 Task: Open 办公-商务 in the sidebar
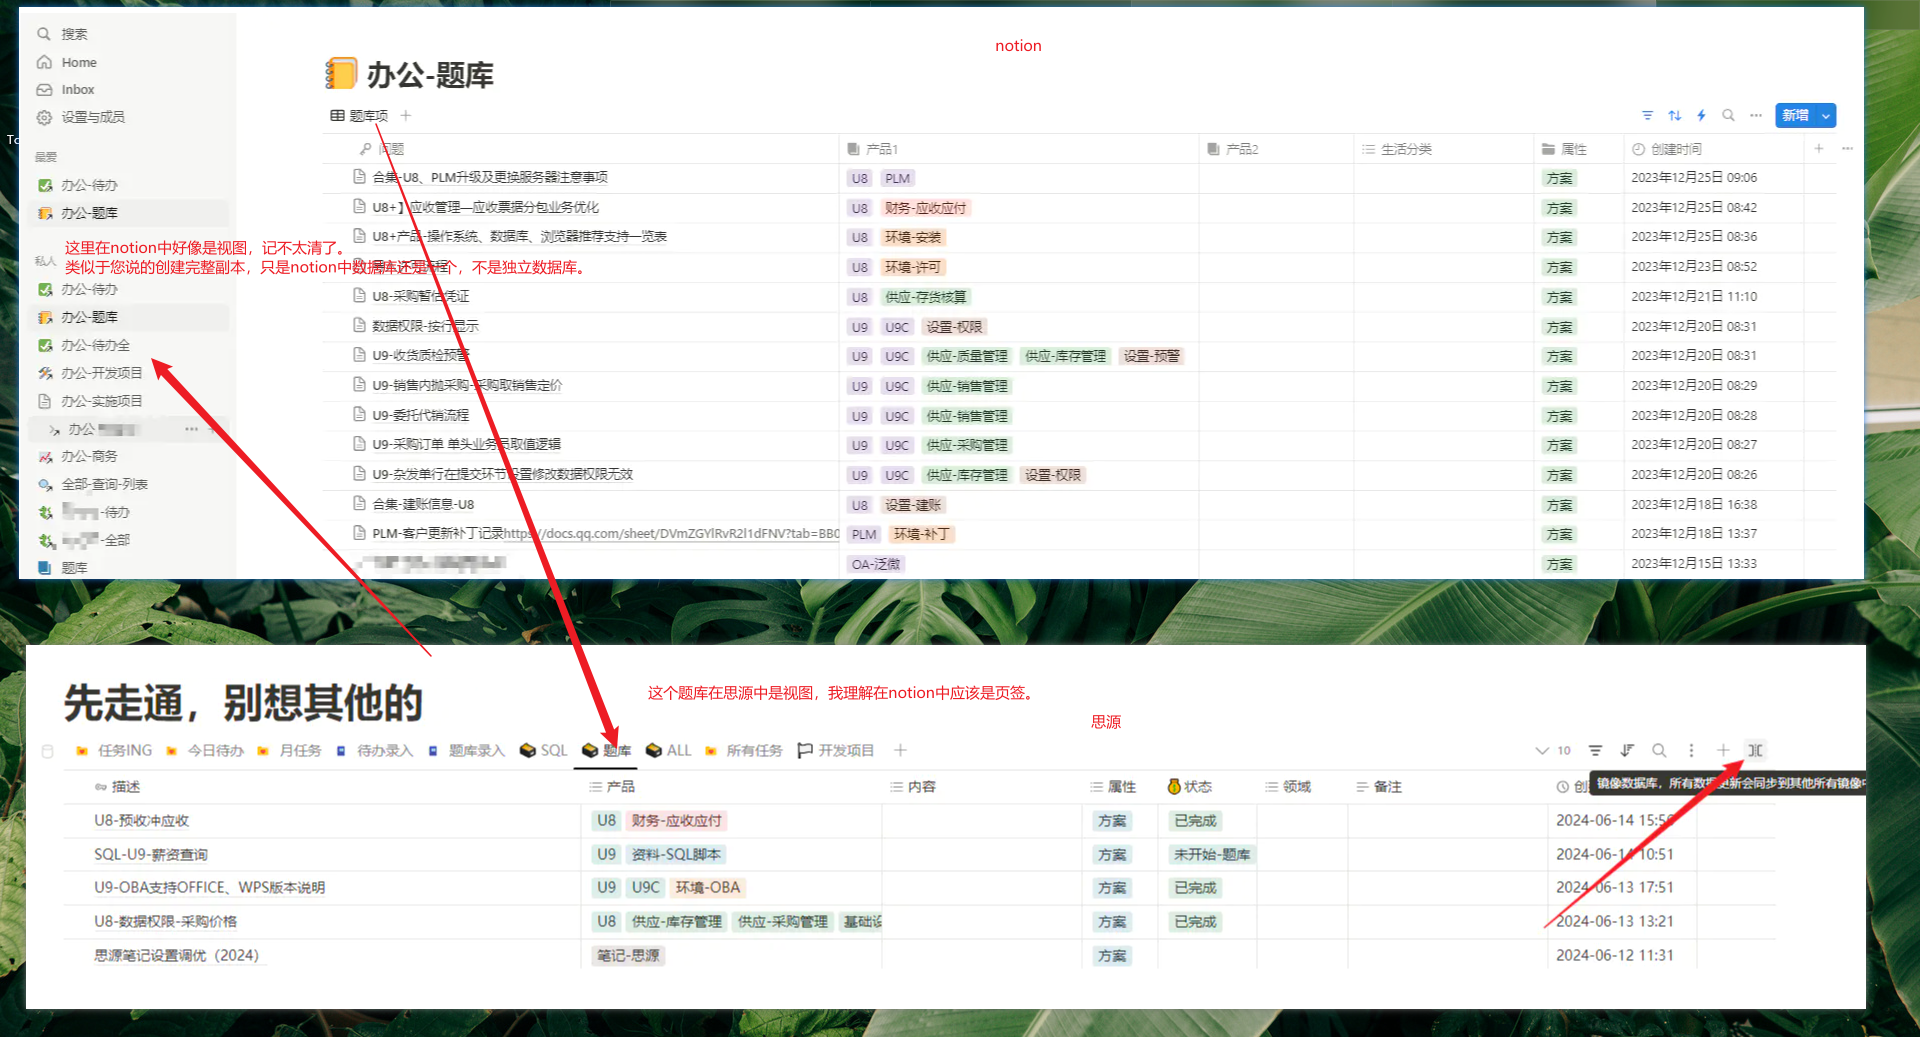pyautogui.click(x=89, y=456)
